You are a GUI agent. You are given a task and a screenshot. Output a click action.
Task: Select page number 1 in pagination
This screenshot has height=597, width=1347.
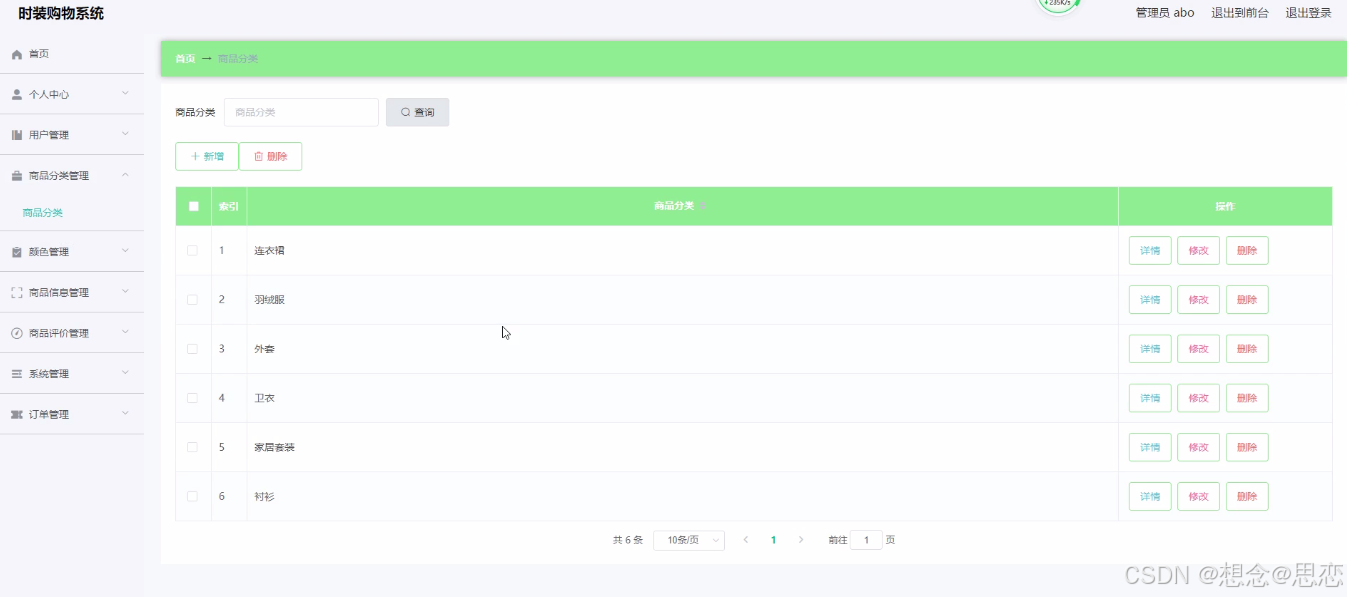(773, 540)
